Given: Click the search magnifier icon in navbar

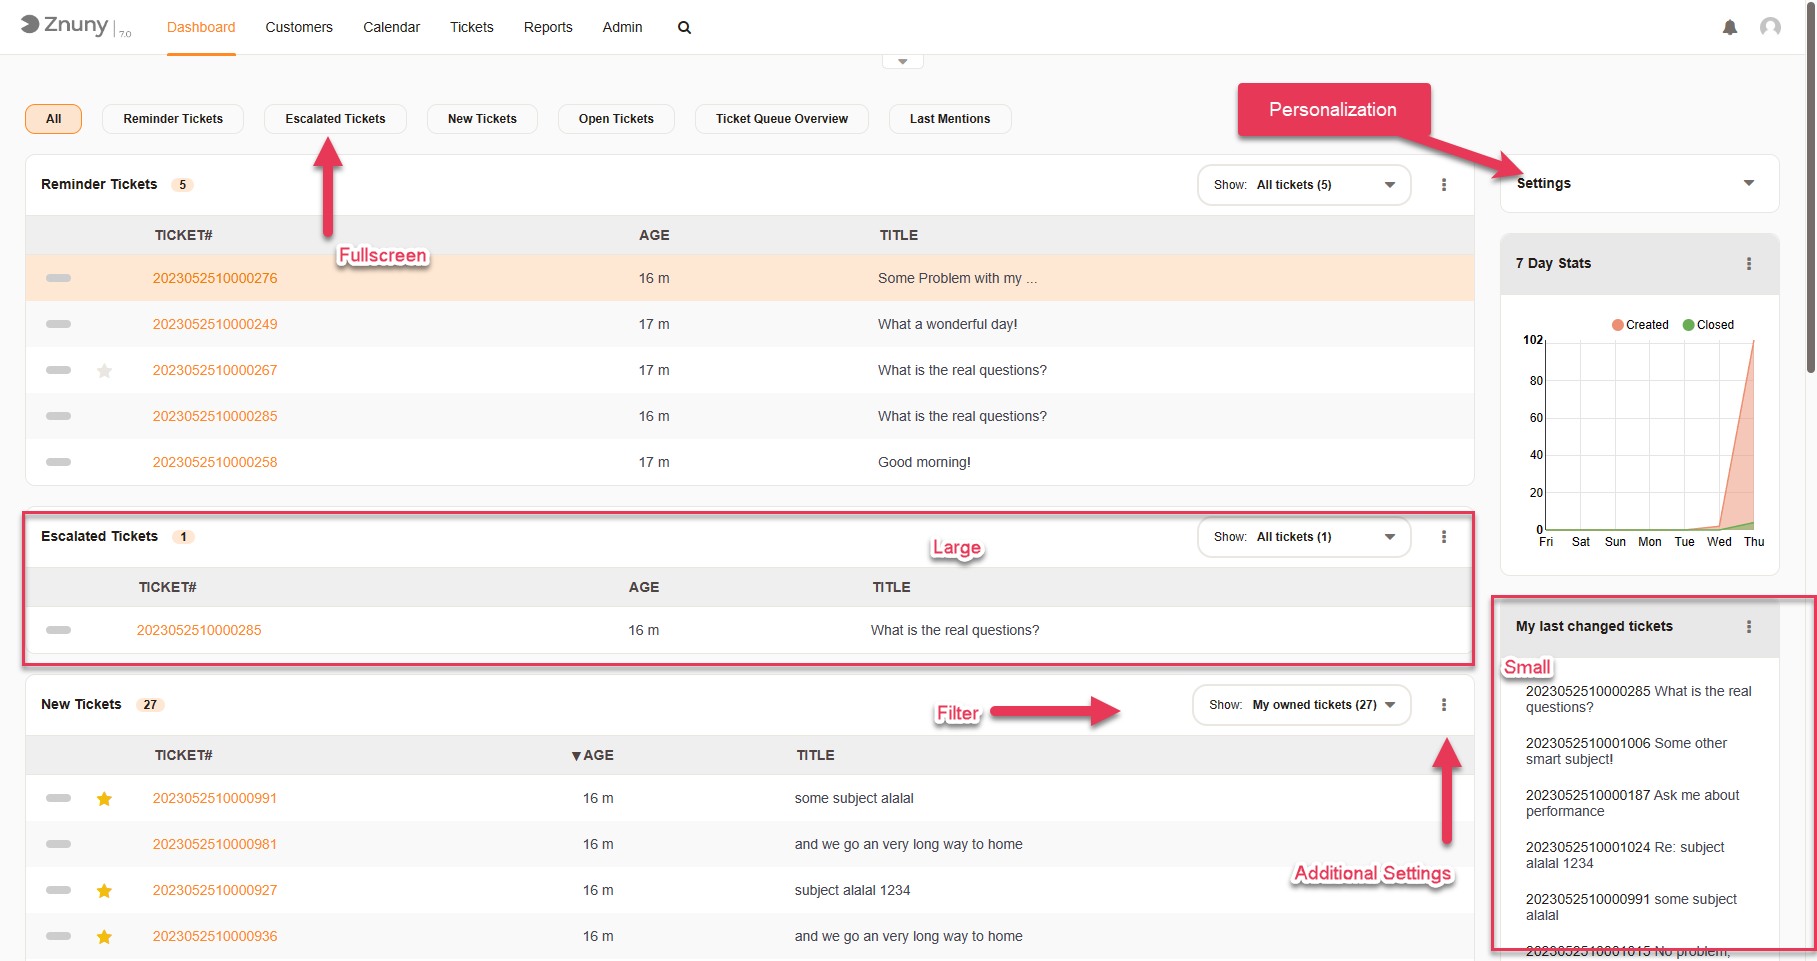Looking at the screenshot, I should coord(684,27).
